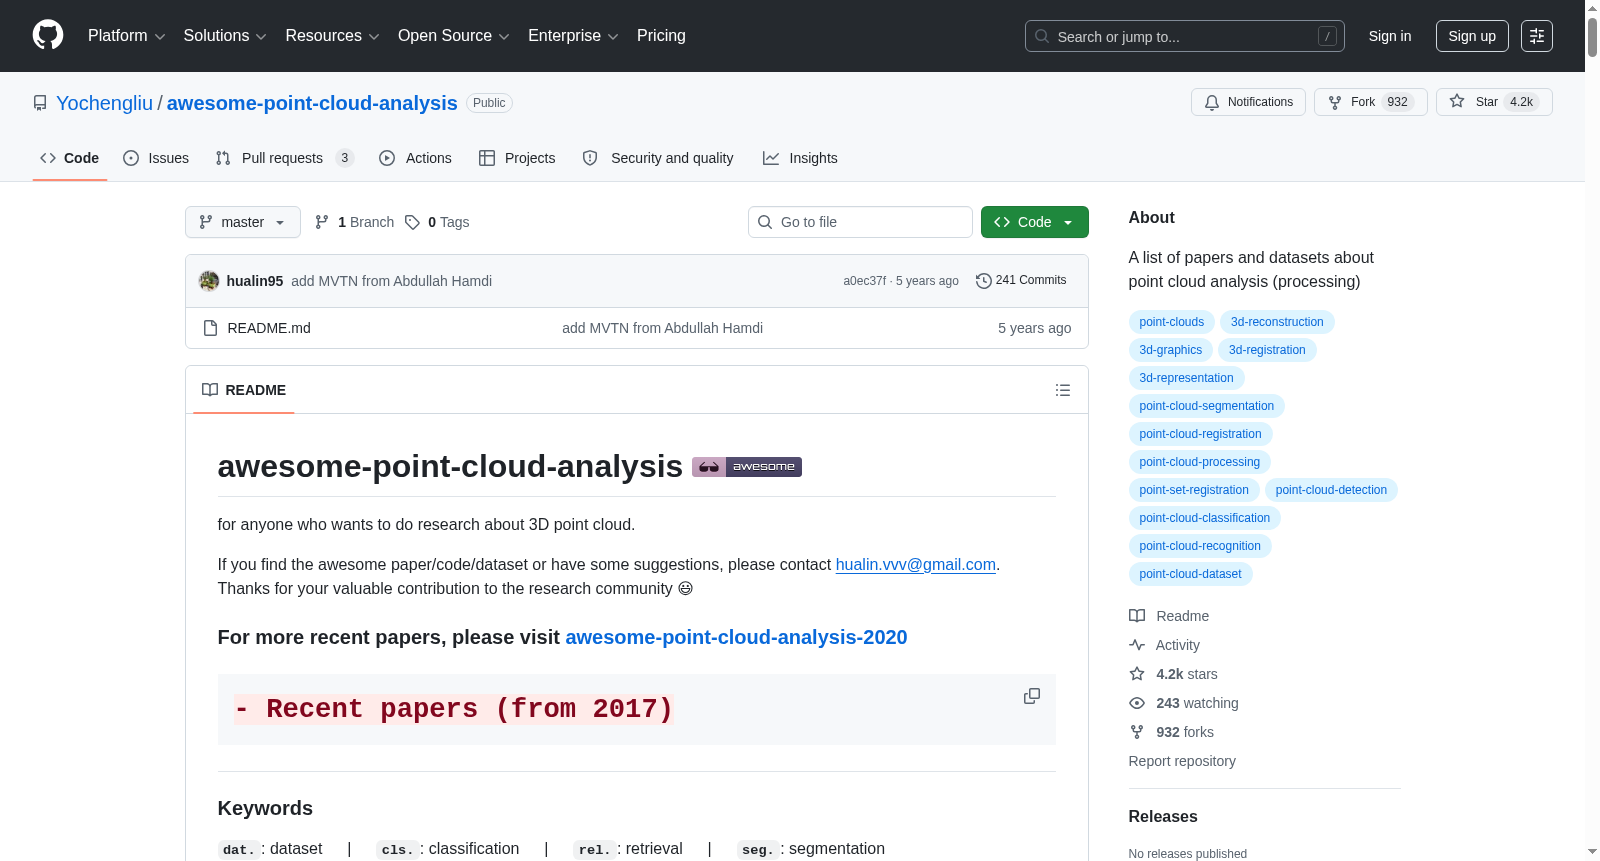Focus the Search or jump to field
The width and height of the screenshot is (1600, 861).
click(x=1185, y=36)
